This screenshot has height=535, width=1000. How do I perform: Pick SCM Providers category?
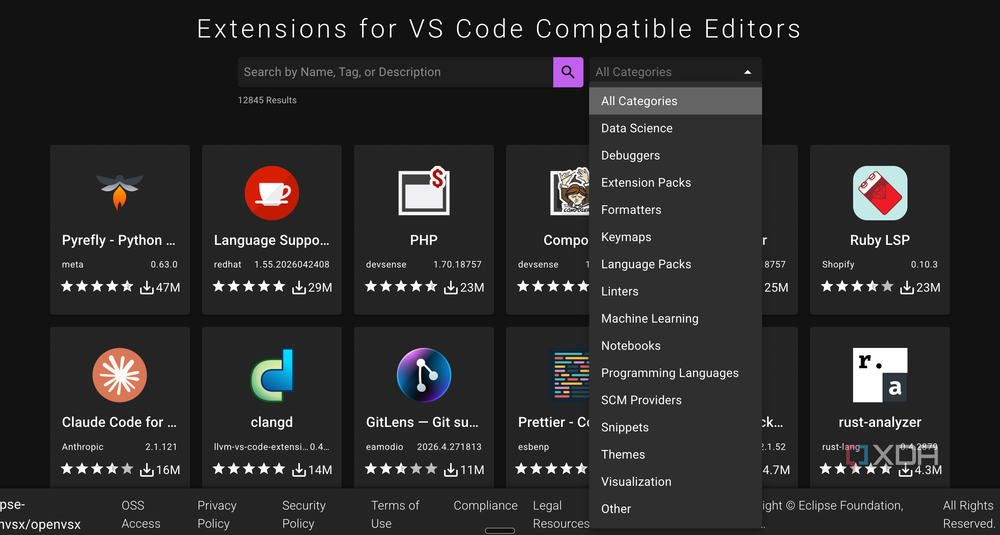675,400
